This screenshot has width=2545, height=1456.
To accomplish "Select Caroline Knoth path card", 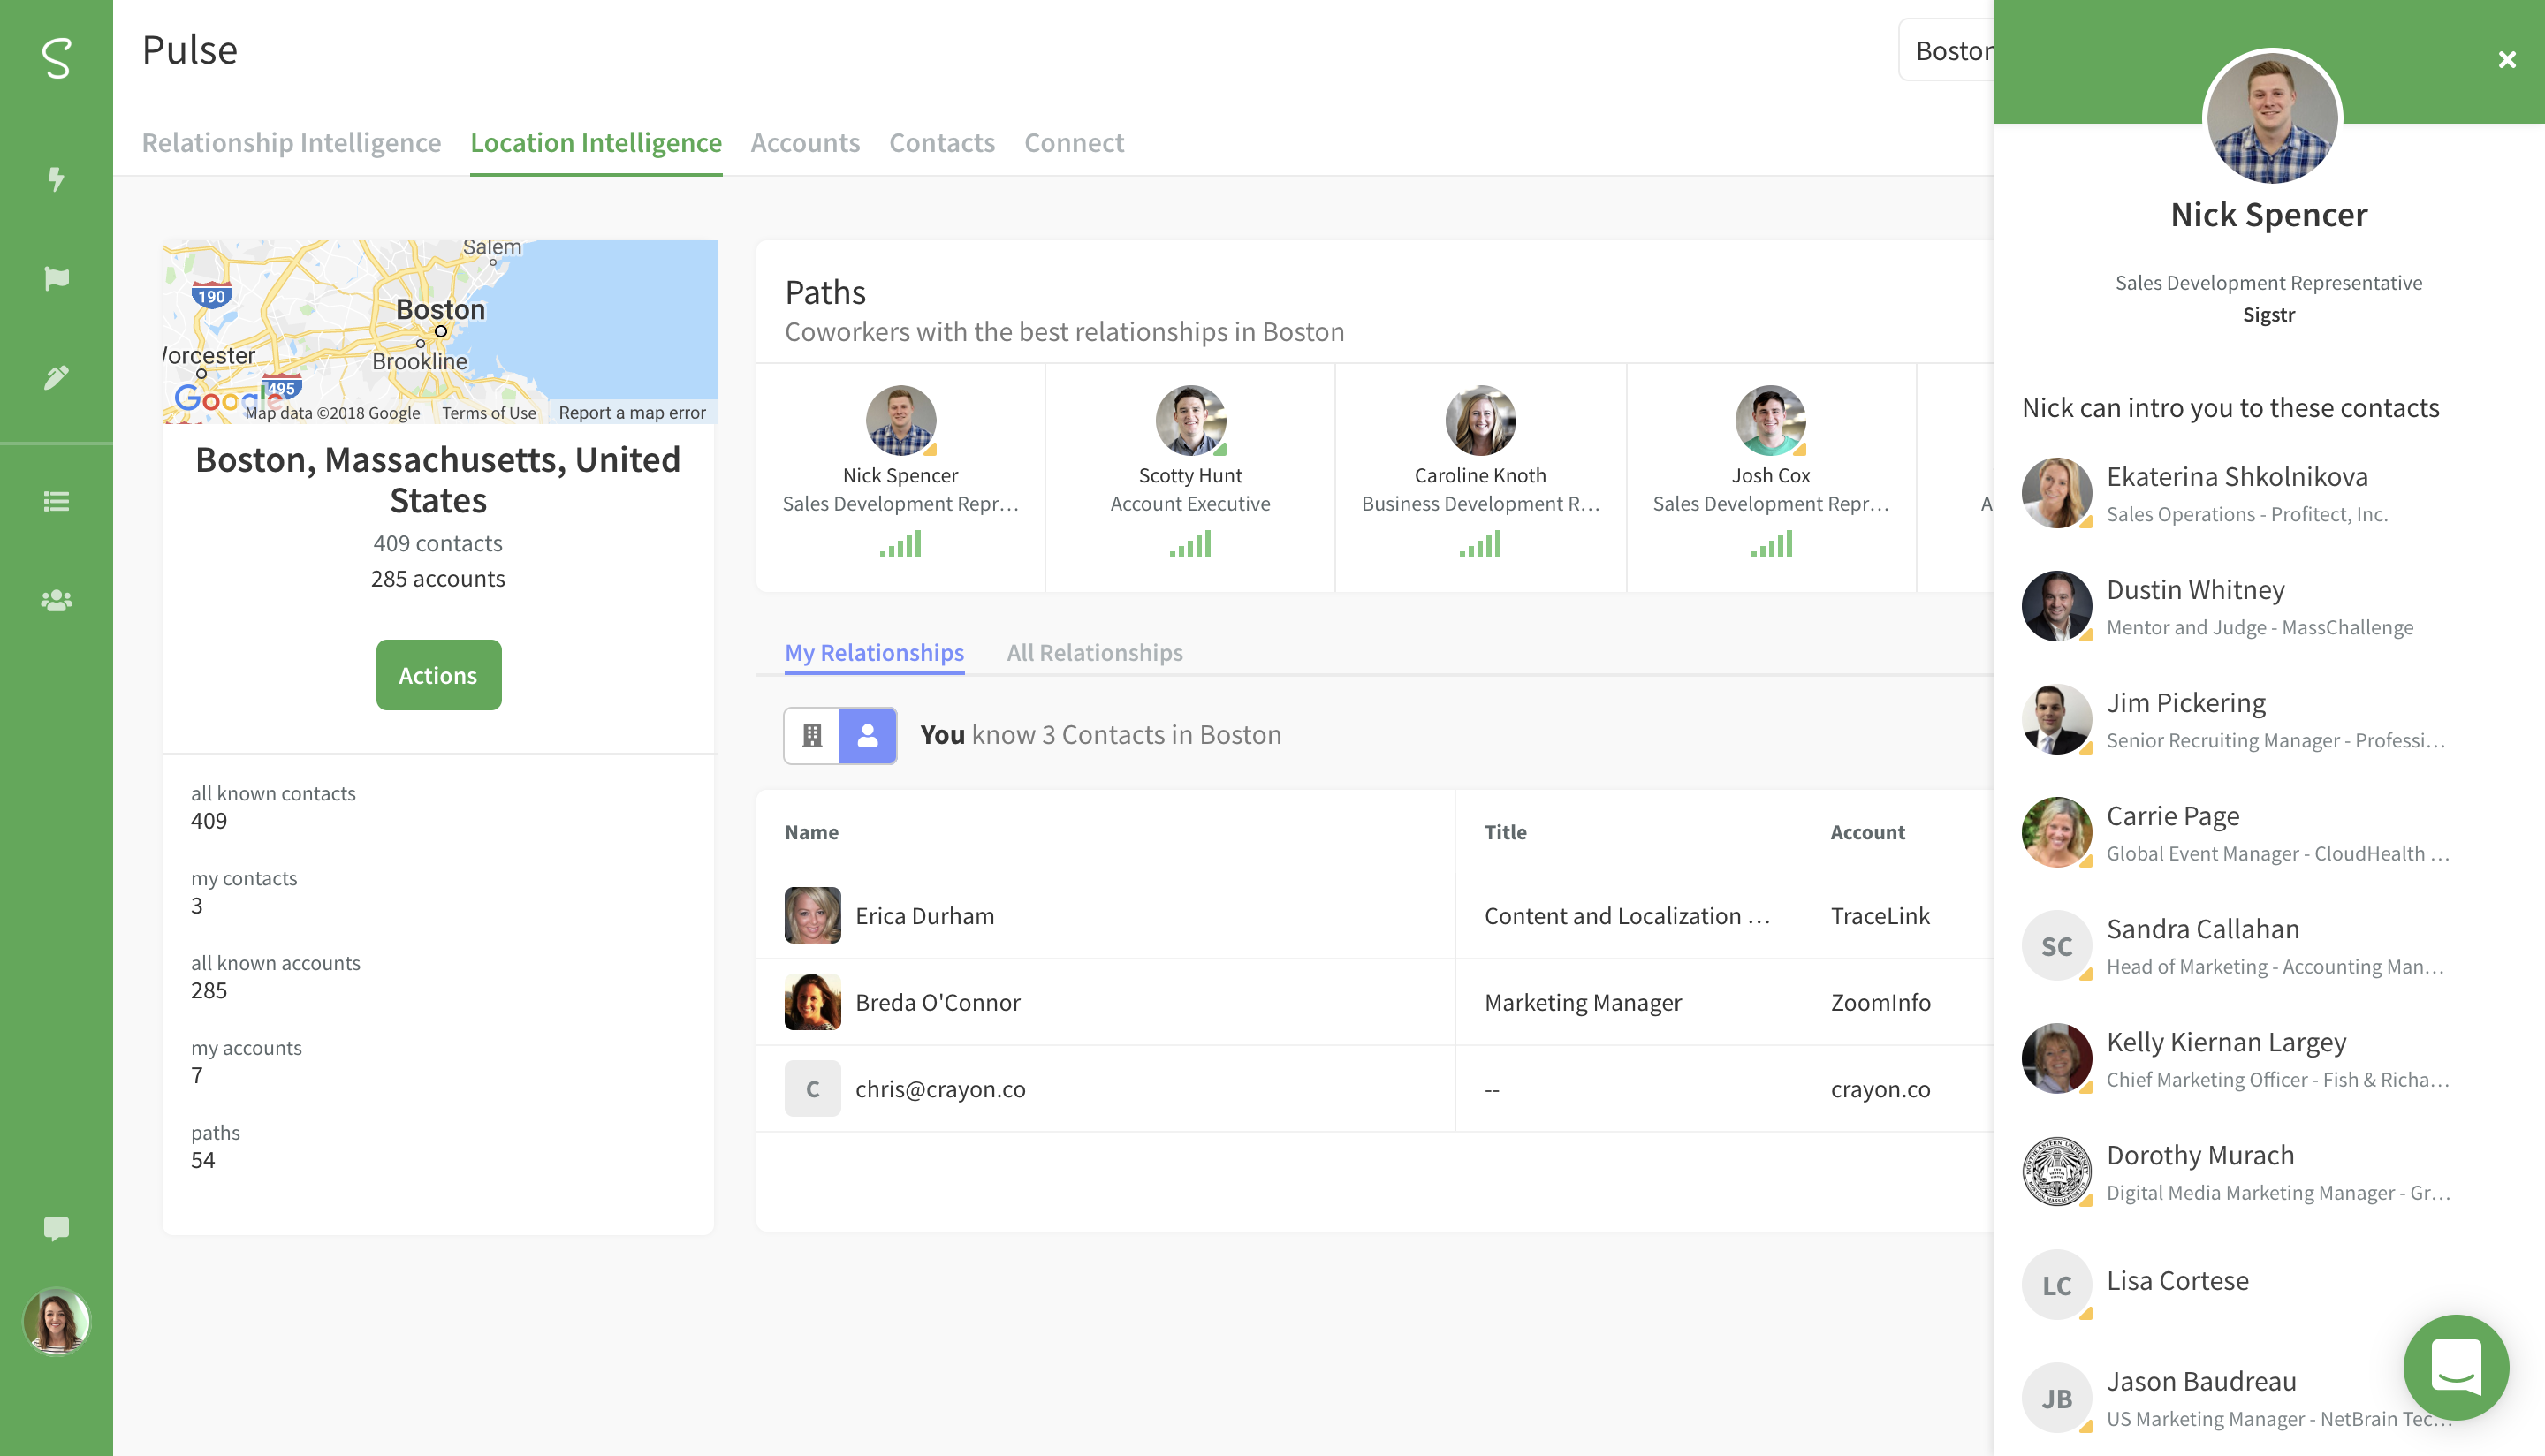I will pyautogui.click(x=1480, y=477).
